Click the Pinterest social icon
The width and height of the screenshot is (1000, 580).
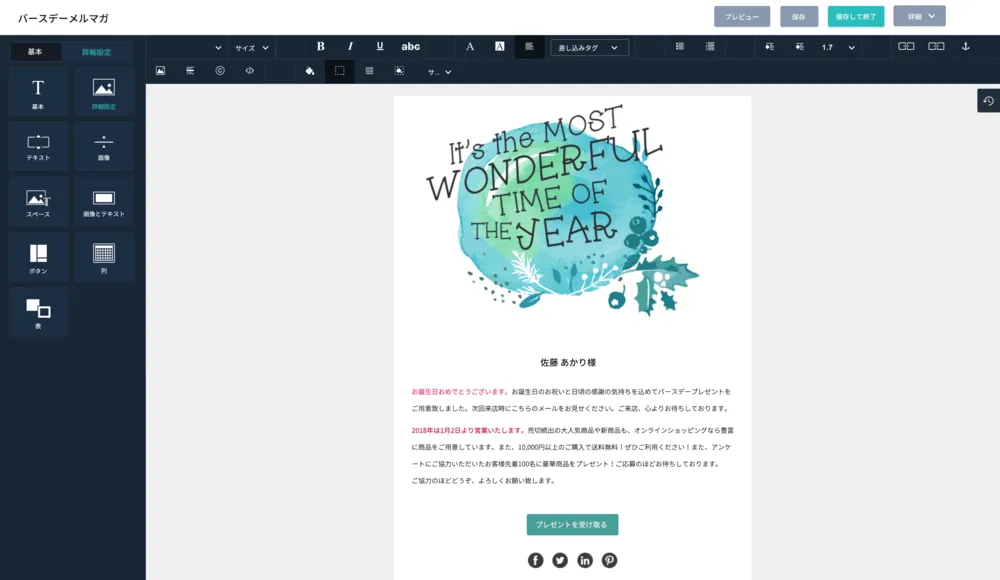(609, 560)
